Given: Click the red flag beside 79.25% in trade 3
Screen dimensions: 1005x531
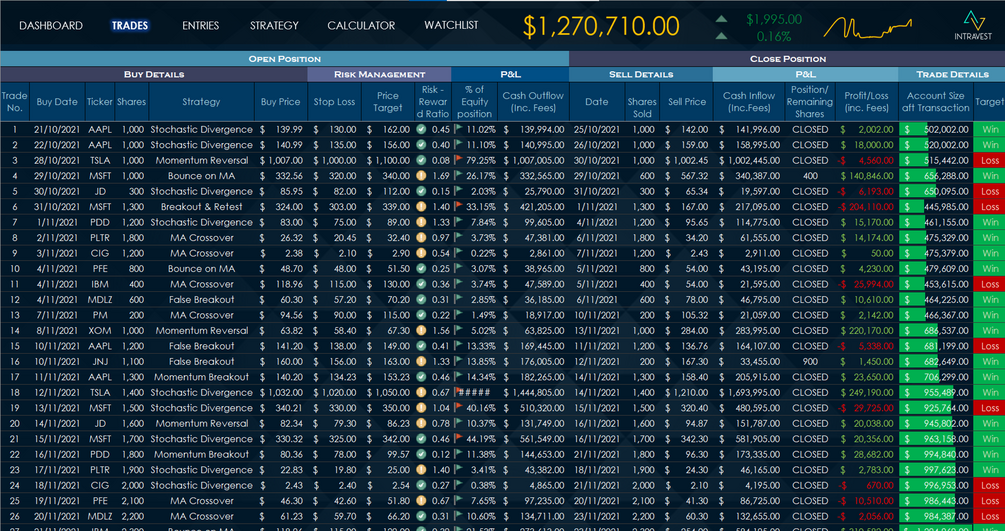Looking at the screenshot, I should 458,160.
